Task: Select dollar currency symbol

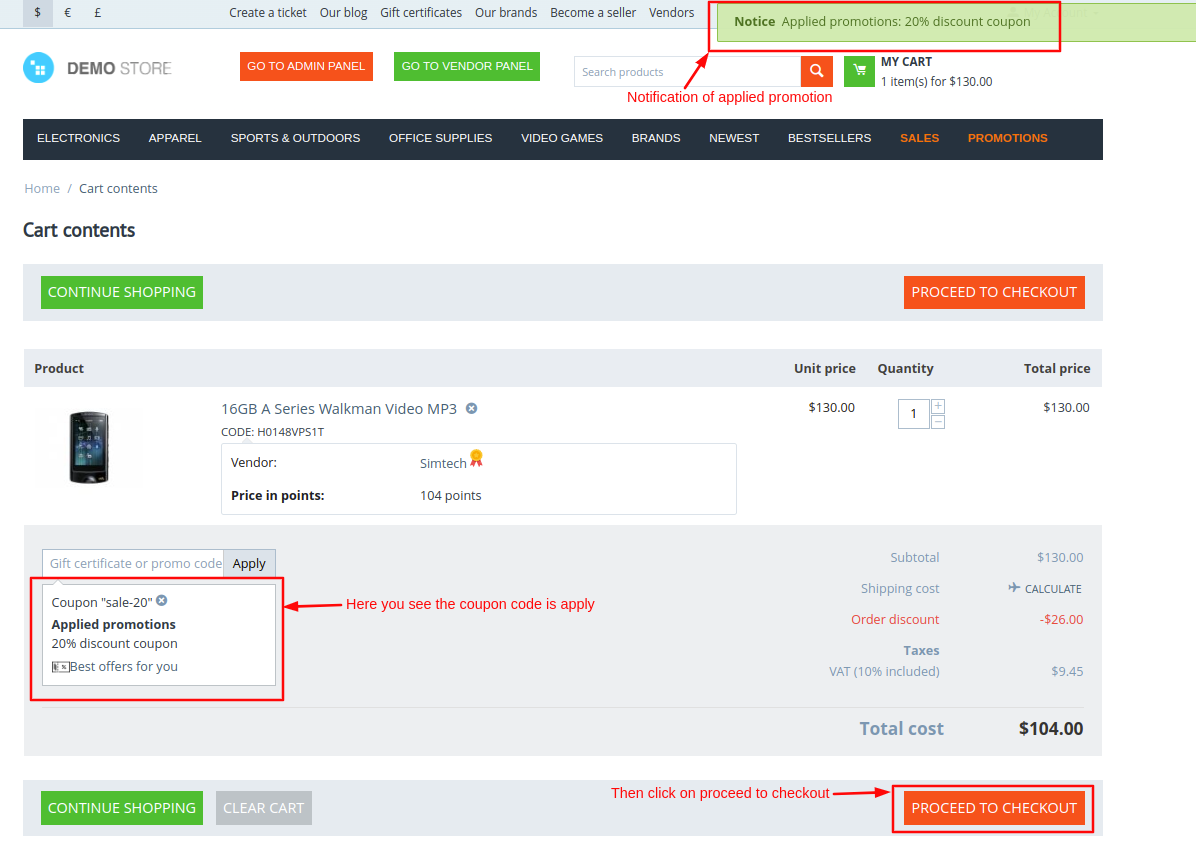Action: coord(38,13)
